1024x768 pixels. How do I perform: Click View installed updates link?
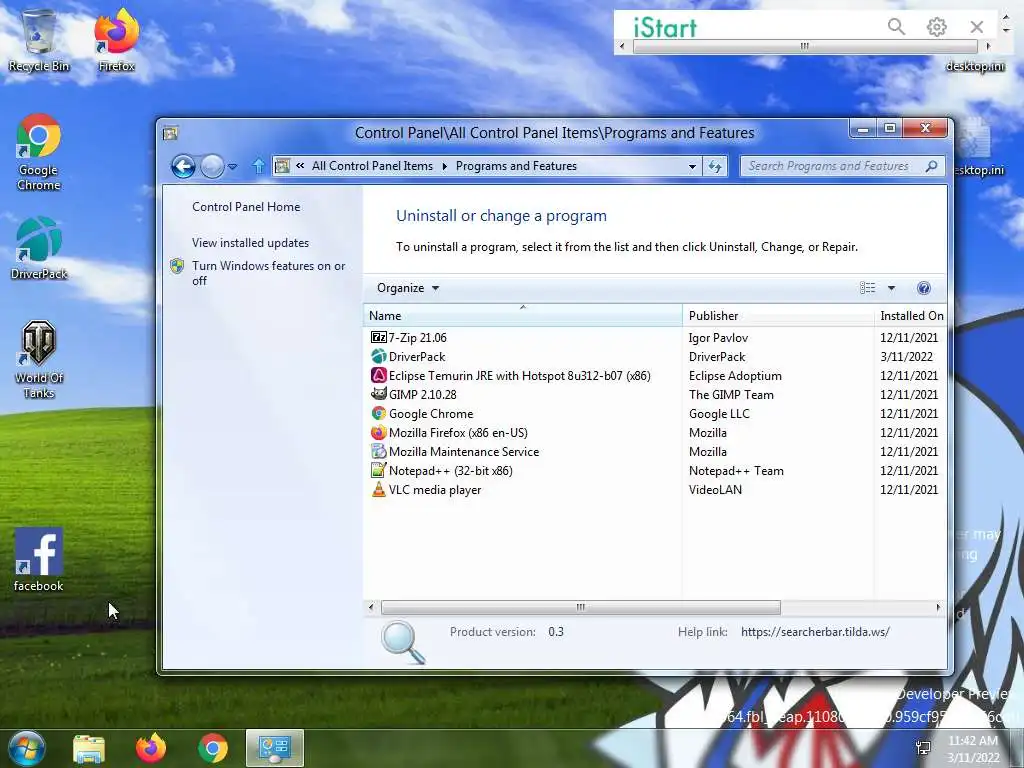(250, 243)
